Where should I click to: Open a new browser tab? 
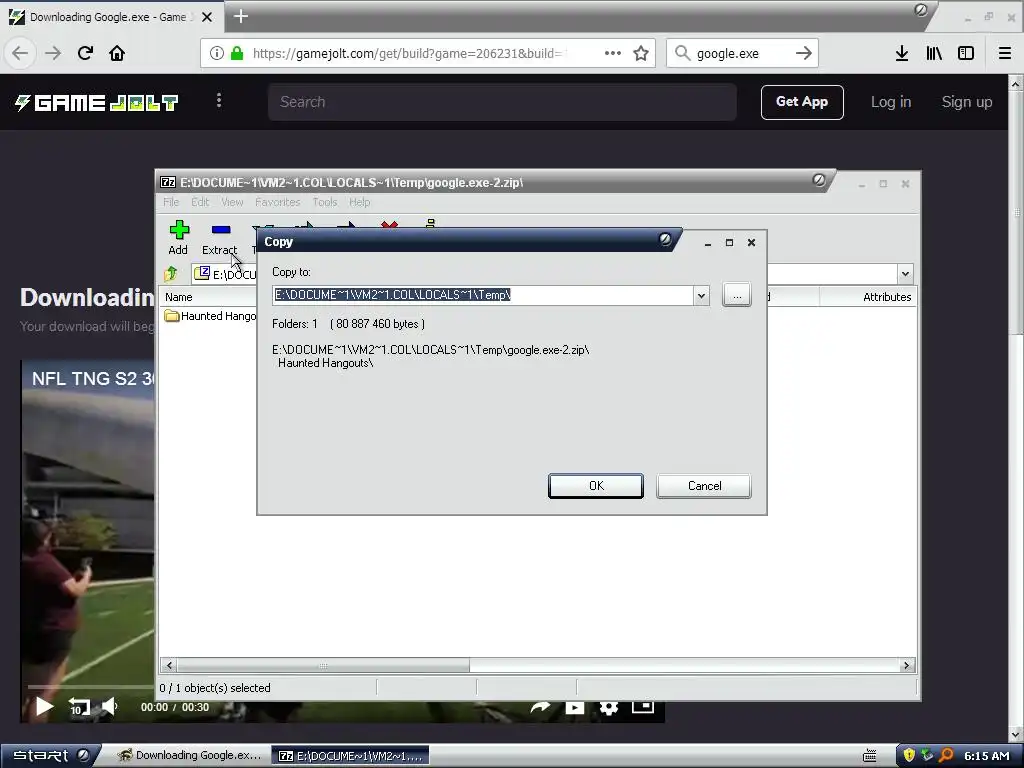[241, 16]
